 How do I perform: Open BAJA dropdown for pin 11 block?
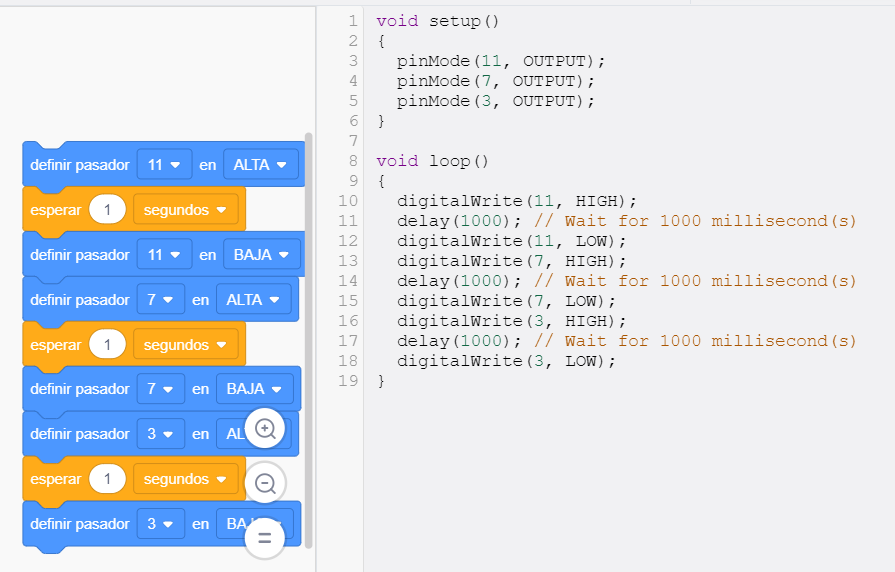261,255
